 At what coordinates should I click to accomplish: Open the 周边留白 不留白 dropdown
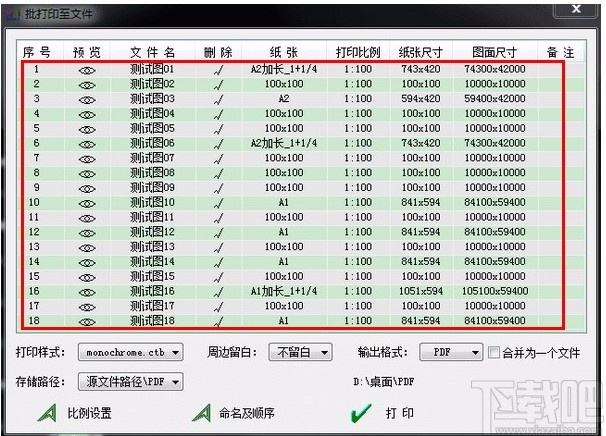click(300, 352)
